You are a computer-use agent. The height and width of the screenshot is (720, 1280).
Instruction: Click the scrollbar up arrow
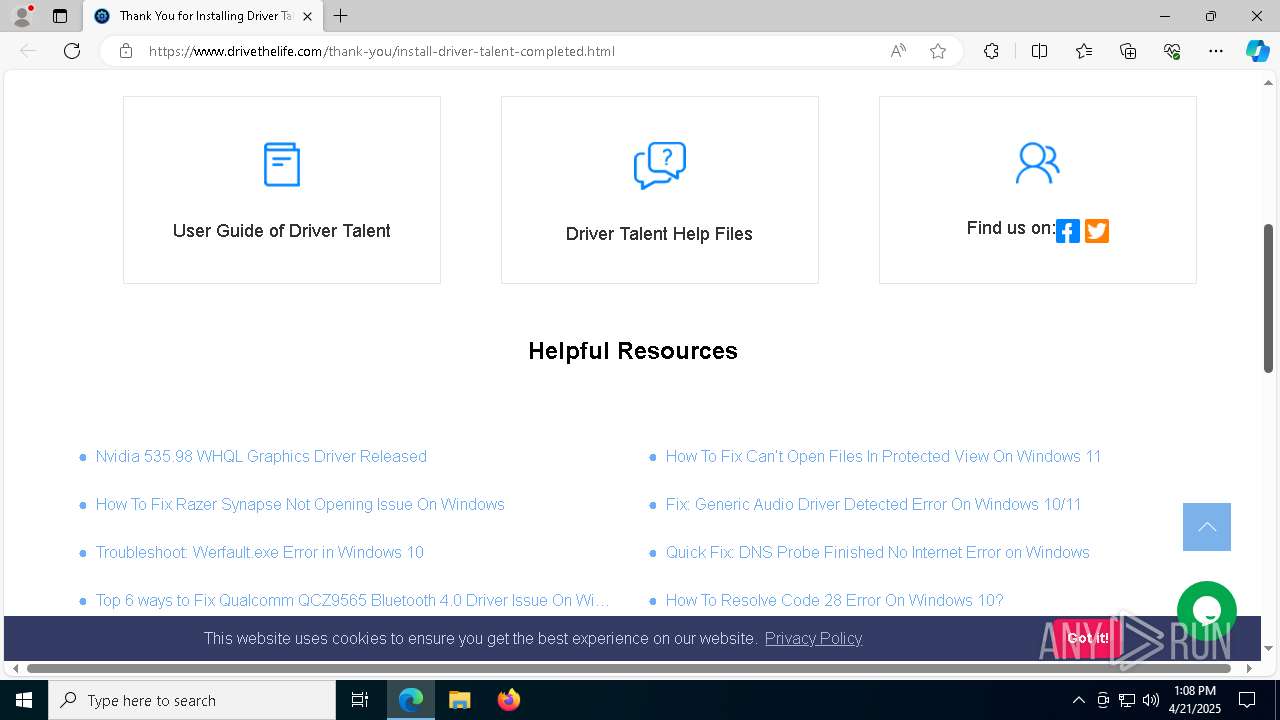1268,83
